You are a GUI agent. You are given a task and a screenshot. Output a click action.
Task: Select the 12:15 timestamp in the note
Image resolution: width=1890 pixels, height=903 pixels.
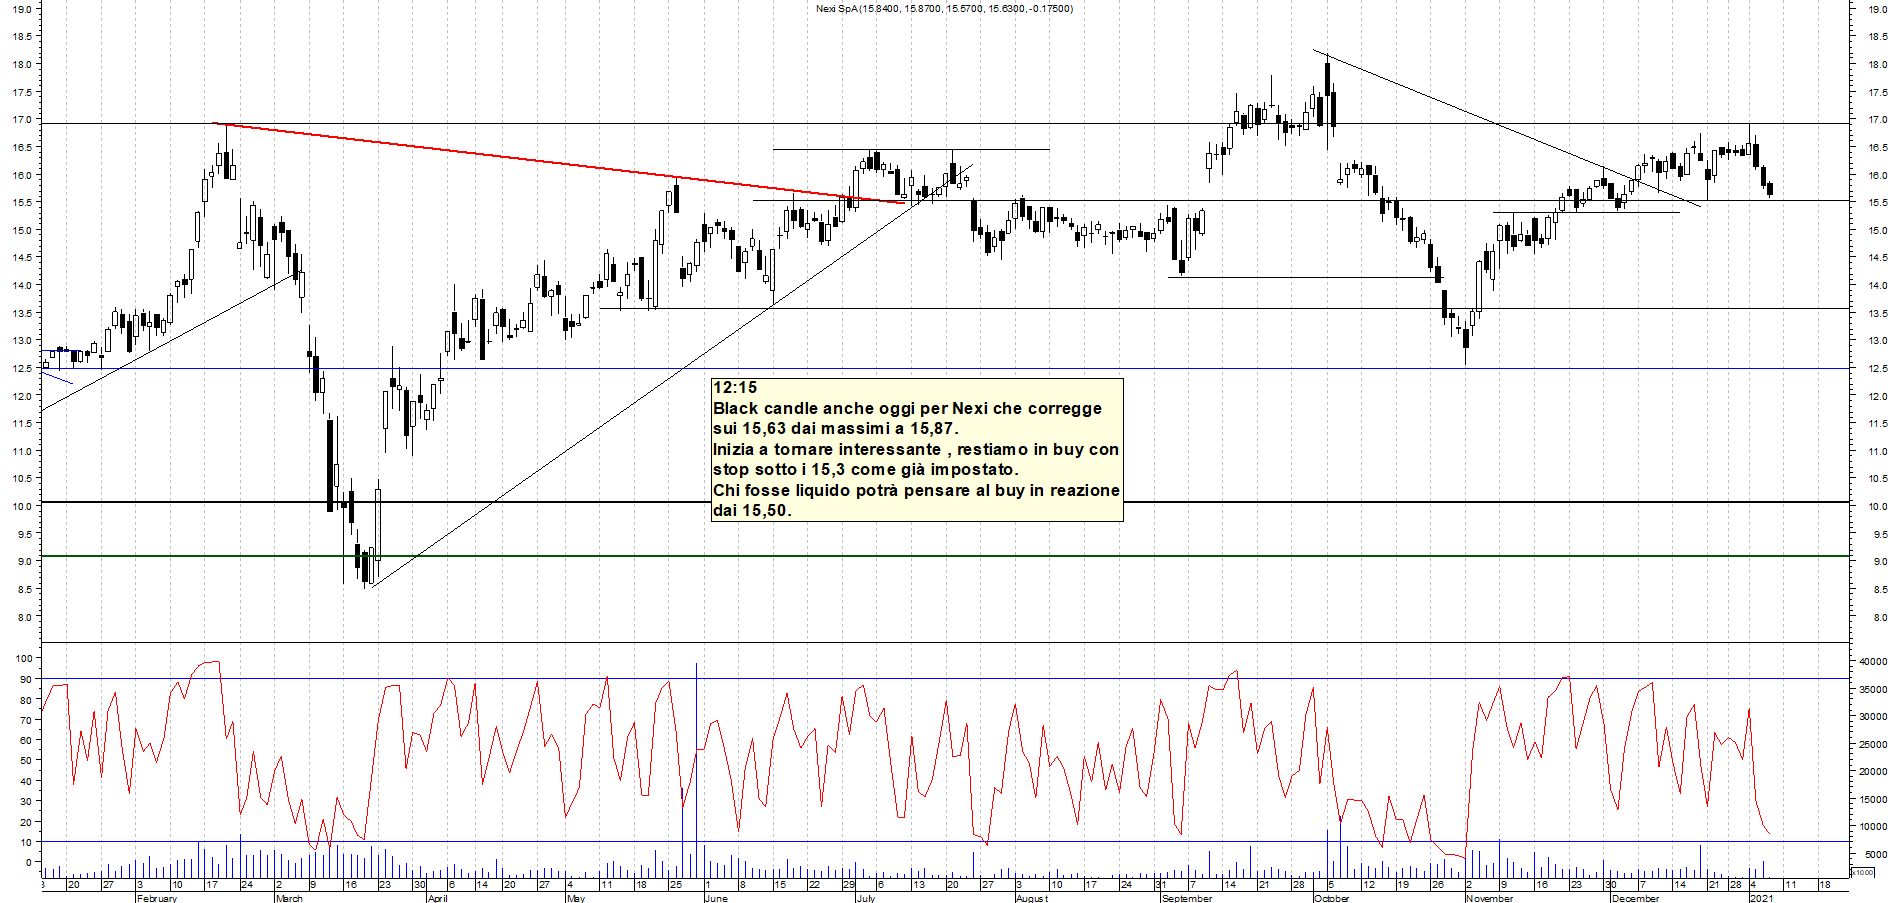(x=735, y=388)
